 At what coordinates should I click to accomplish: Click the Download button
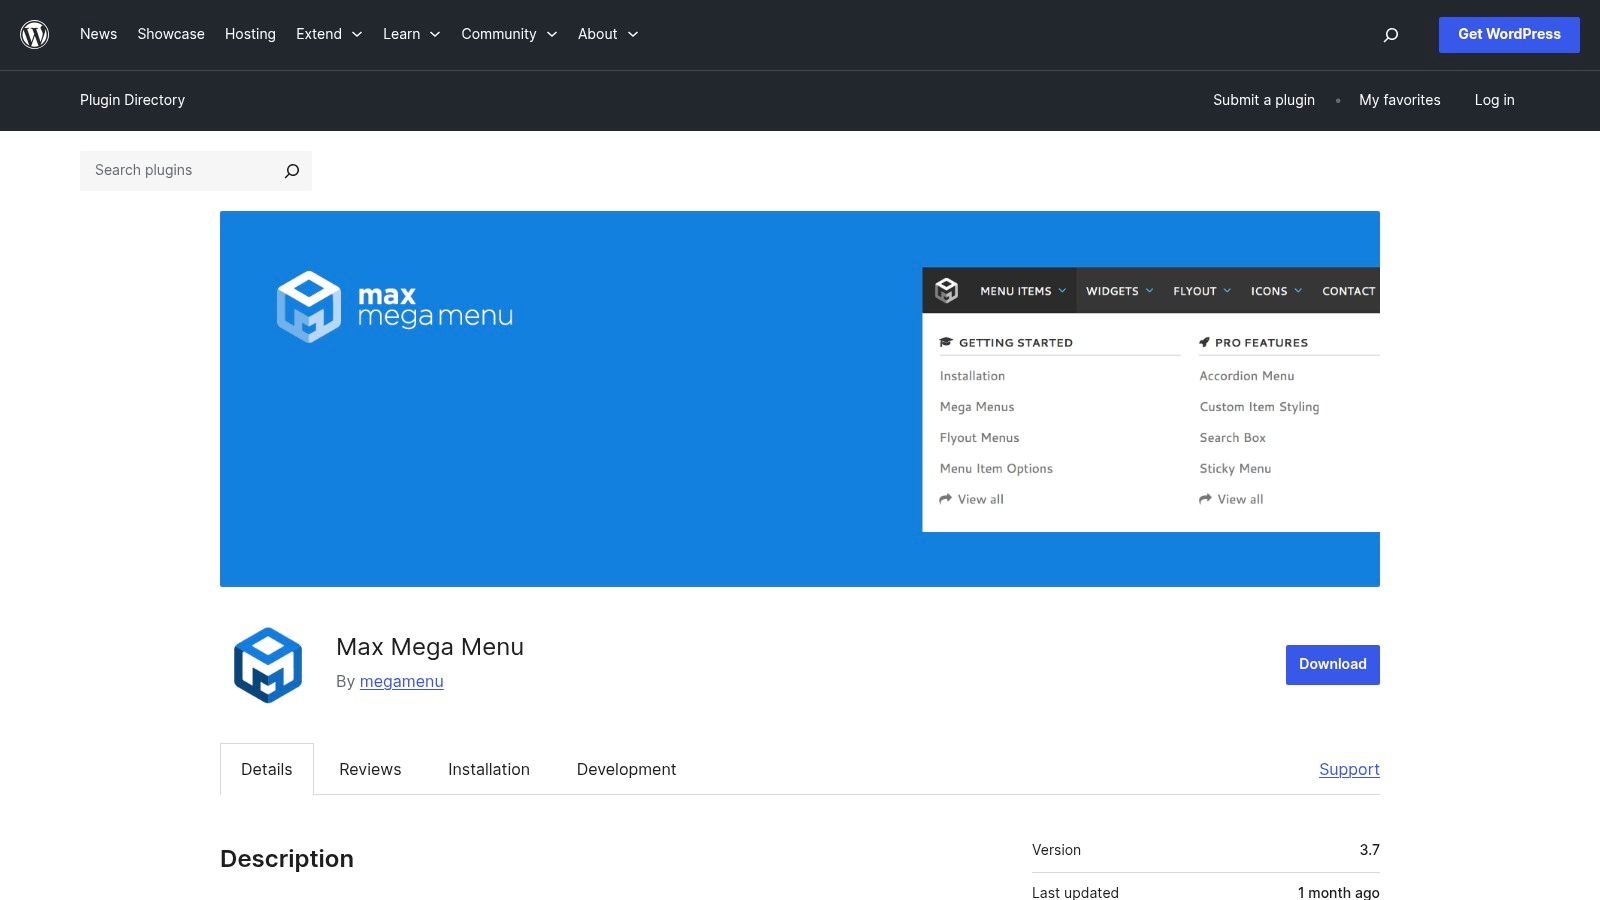coord(1331,664)
